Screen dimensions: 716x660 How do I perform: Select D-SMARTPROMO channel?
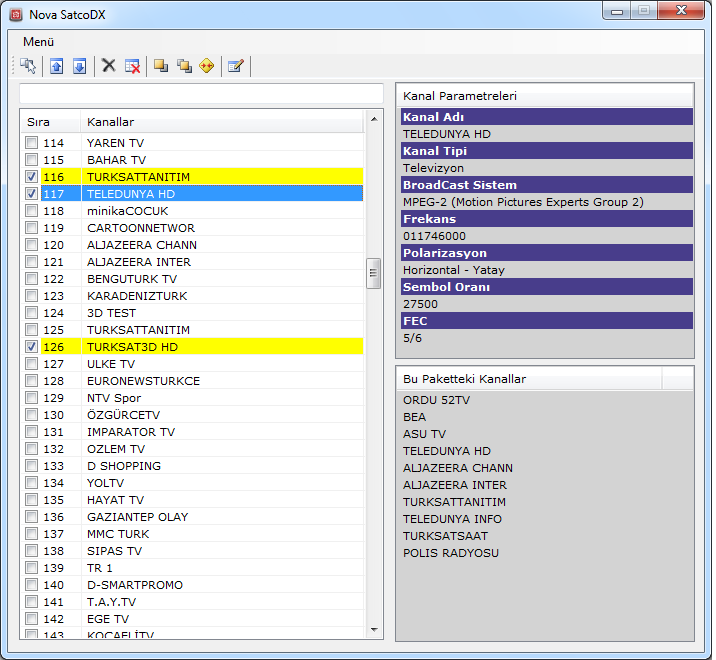(x=192, y=585)
